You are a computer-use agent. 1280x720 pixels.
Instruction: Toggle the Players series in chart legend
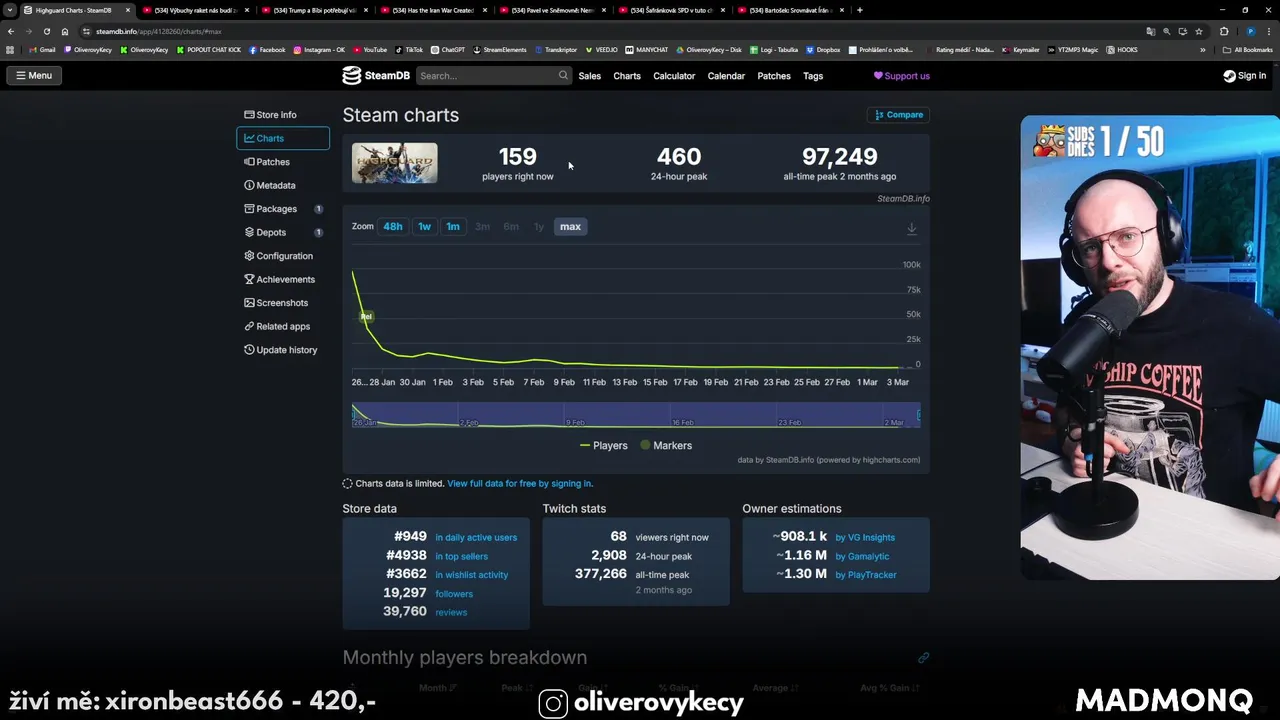click(x=604, y=445)
